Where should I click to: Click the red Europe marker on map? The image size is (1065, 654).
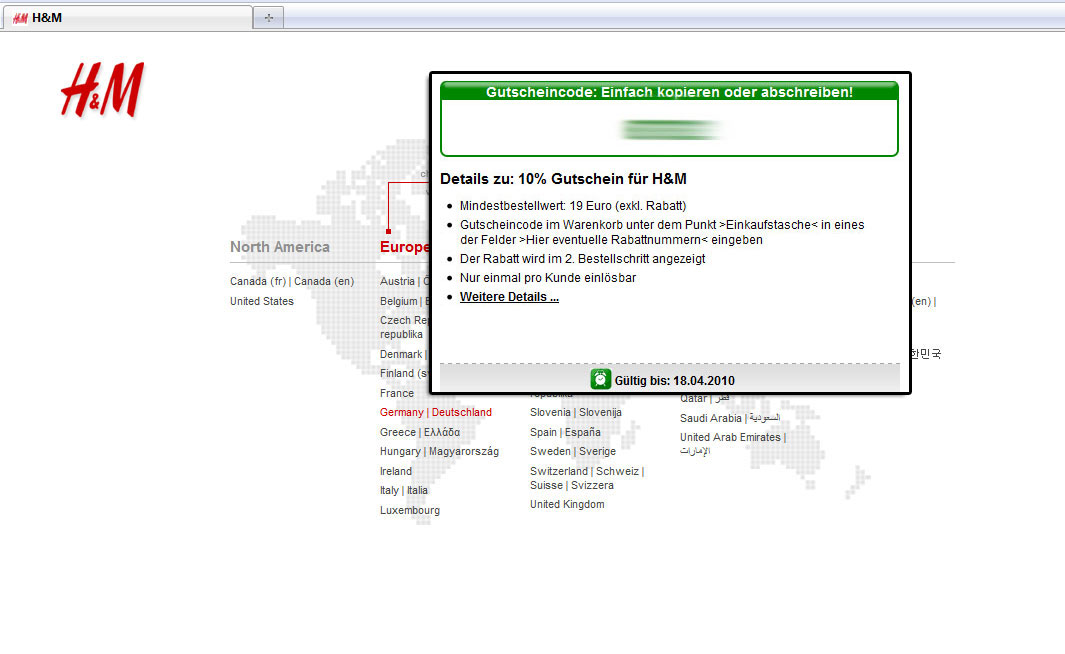pyautogui.click(x=389, y=232)
